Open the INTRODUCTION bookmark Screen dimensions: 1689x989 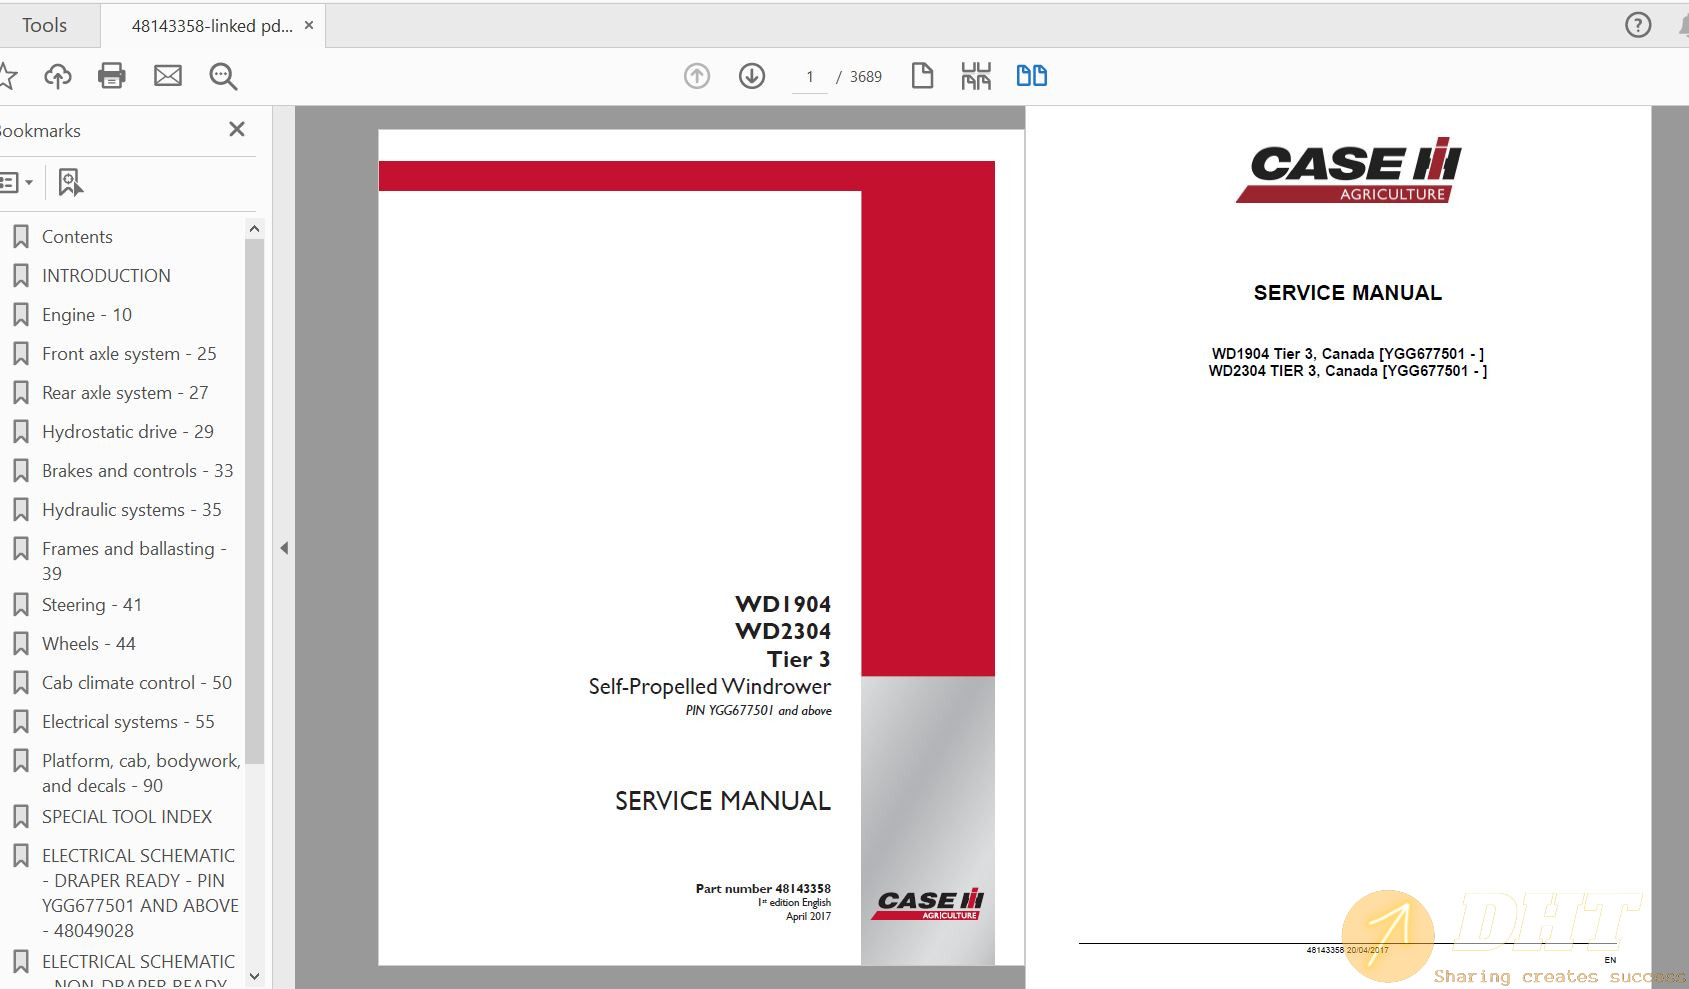tap(106, 276)
